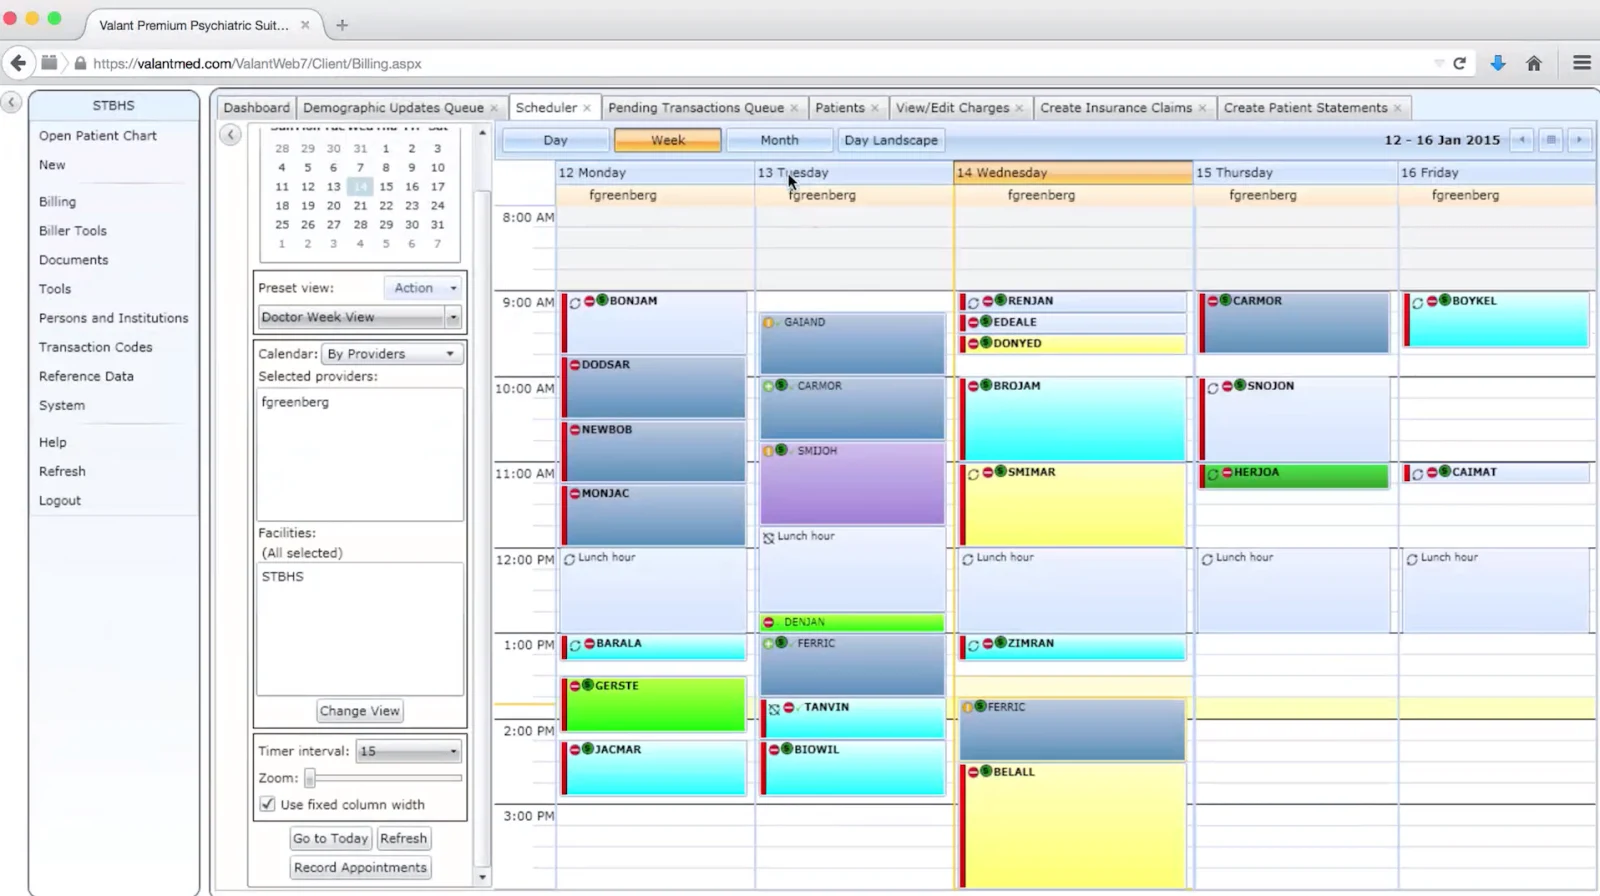Switch to the Patients tab
The height and width of the screenshot is (896, 1600).
pyautogui.click(x=840, y=107)
